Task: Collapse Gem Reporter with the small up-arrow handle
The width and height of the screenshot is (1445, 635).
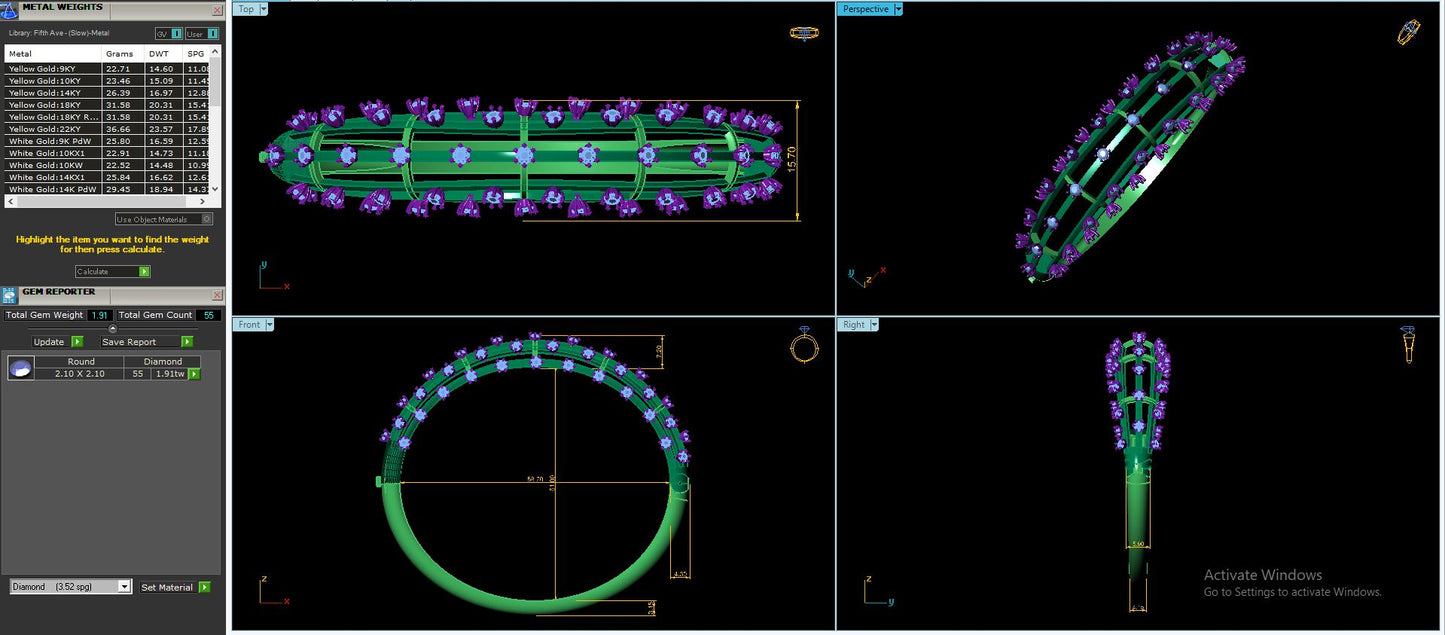Action: coord(112,328)
